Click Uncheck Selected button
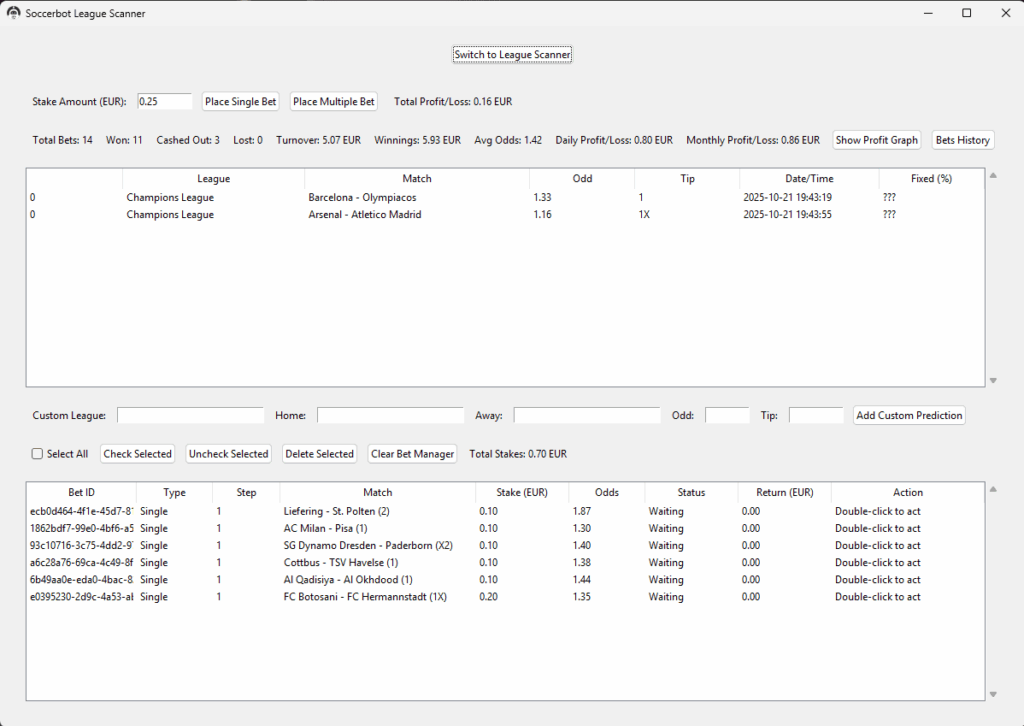Screen dimensions: 1024x726 [x=229, y=454]
